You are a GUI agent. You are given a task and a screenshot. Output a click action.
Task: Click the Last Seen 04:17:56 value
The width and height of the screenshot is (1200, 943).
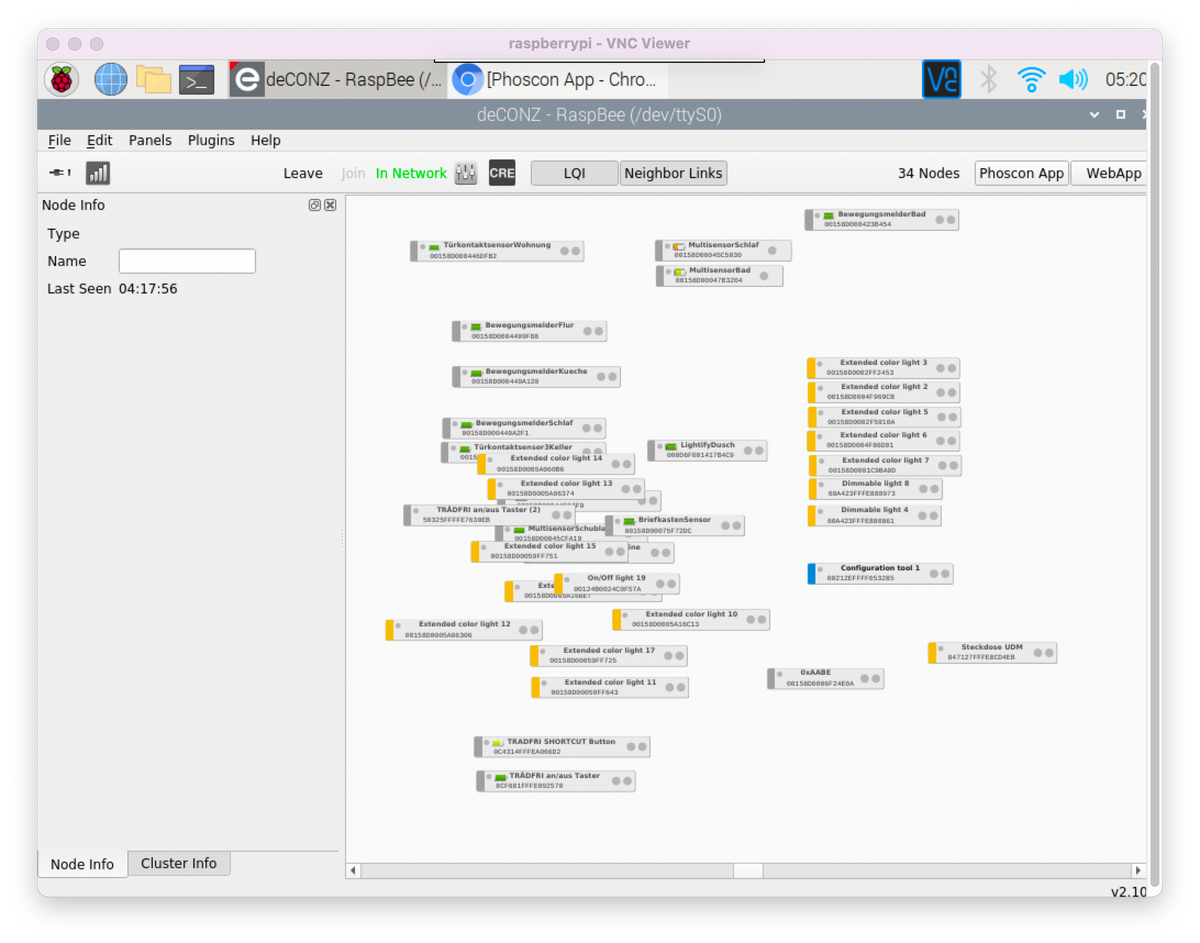pyautogui.click(x=148, y=289)
